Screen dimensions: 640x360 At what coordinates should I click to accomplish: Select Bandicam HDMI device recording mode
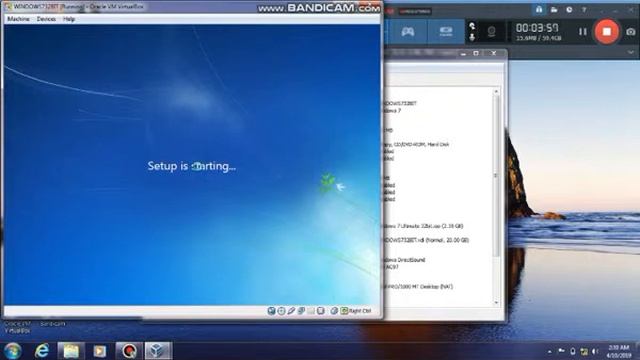(446, 31)
